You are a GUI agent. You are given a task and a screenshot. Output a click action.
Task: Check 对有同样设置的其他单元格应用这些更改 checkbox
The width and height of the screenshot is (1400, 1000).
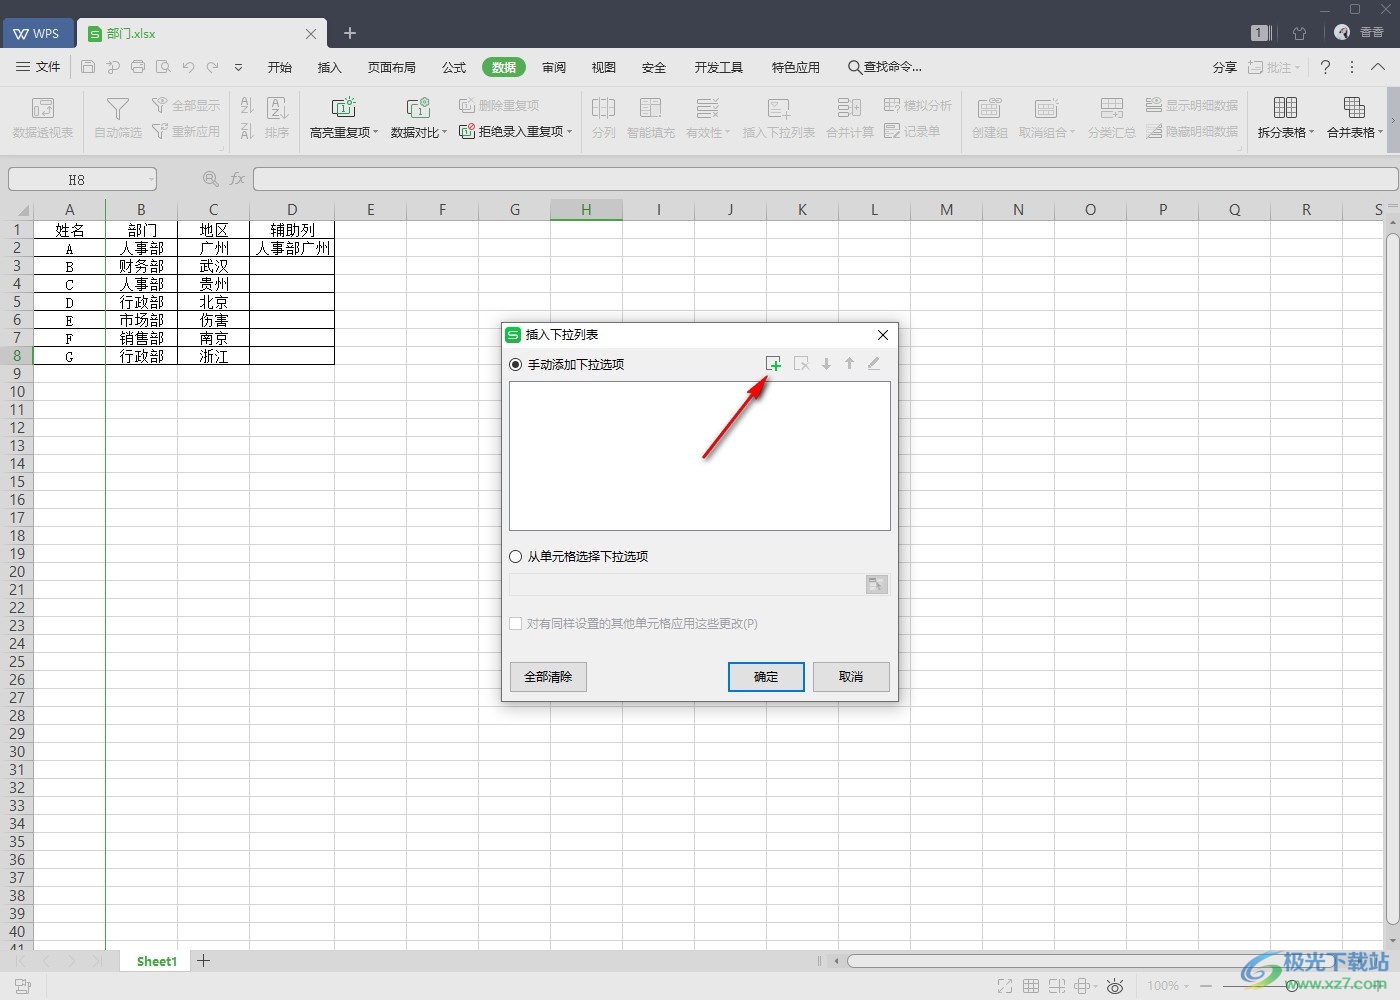click(x=516, y=623)
